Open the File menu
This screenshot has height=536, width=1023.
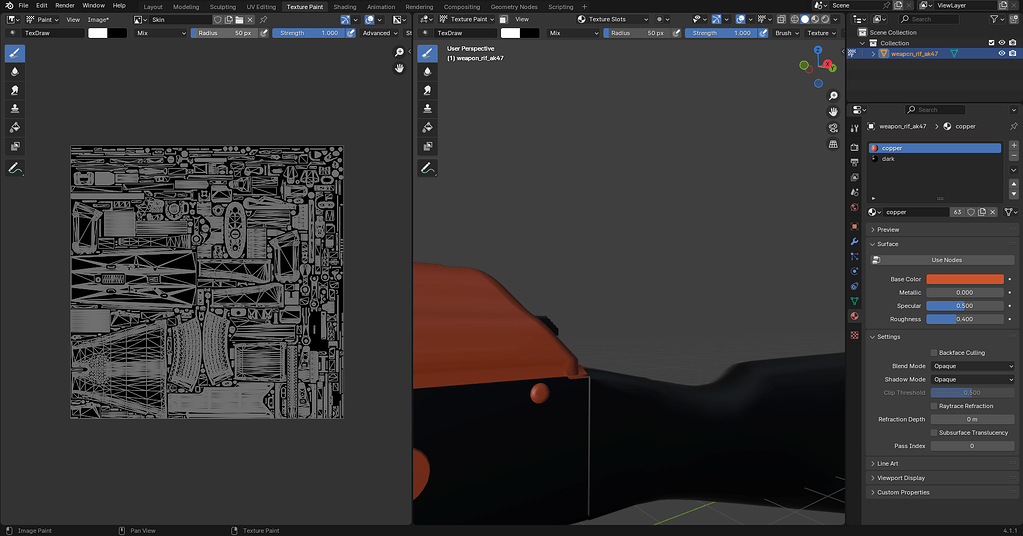(x=23, y=5)
